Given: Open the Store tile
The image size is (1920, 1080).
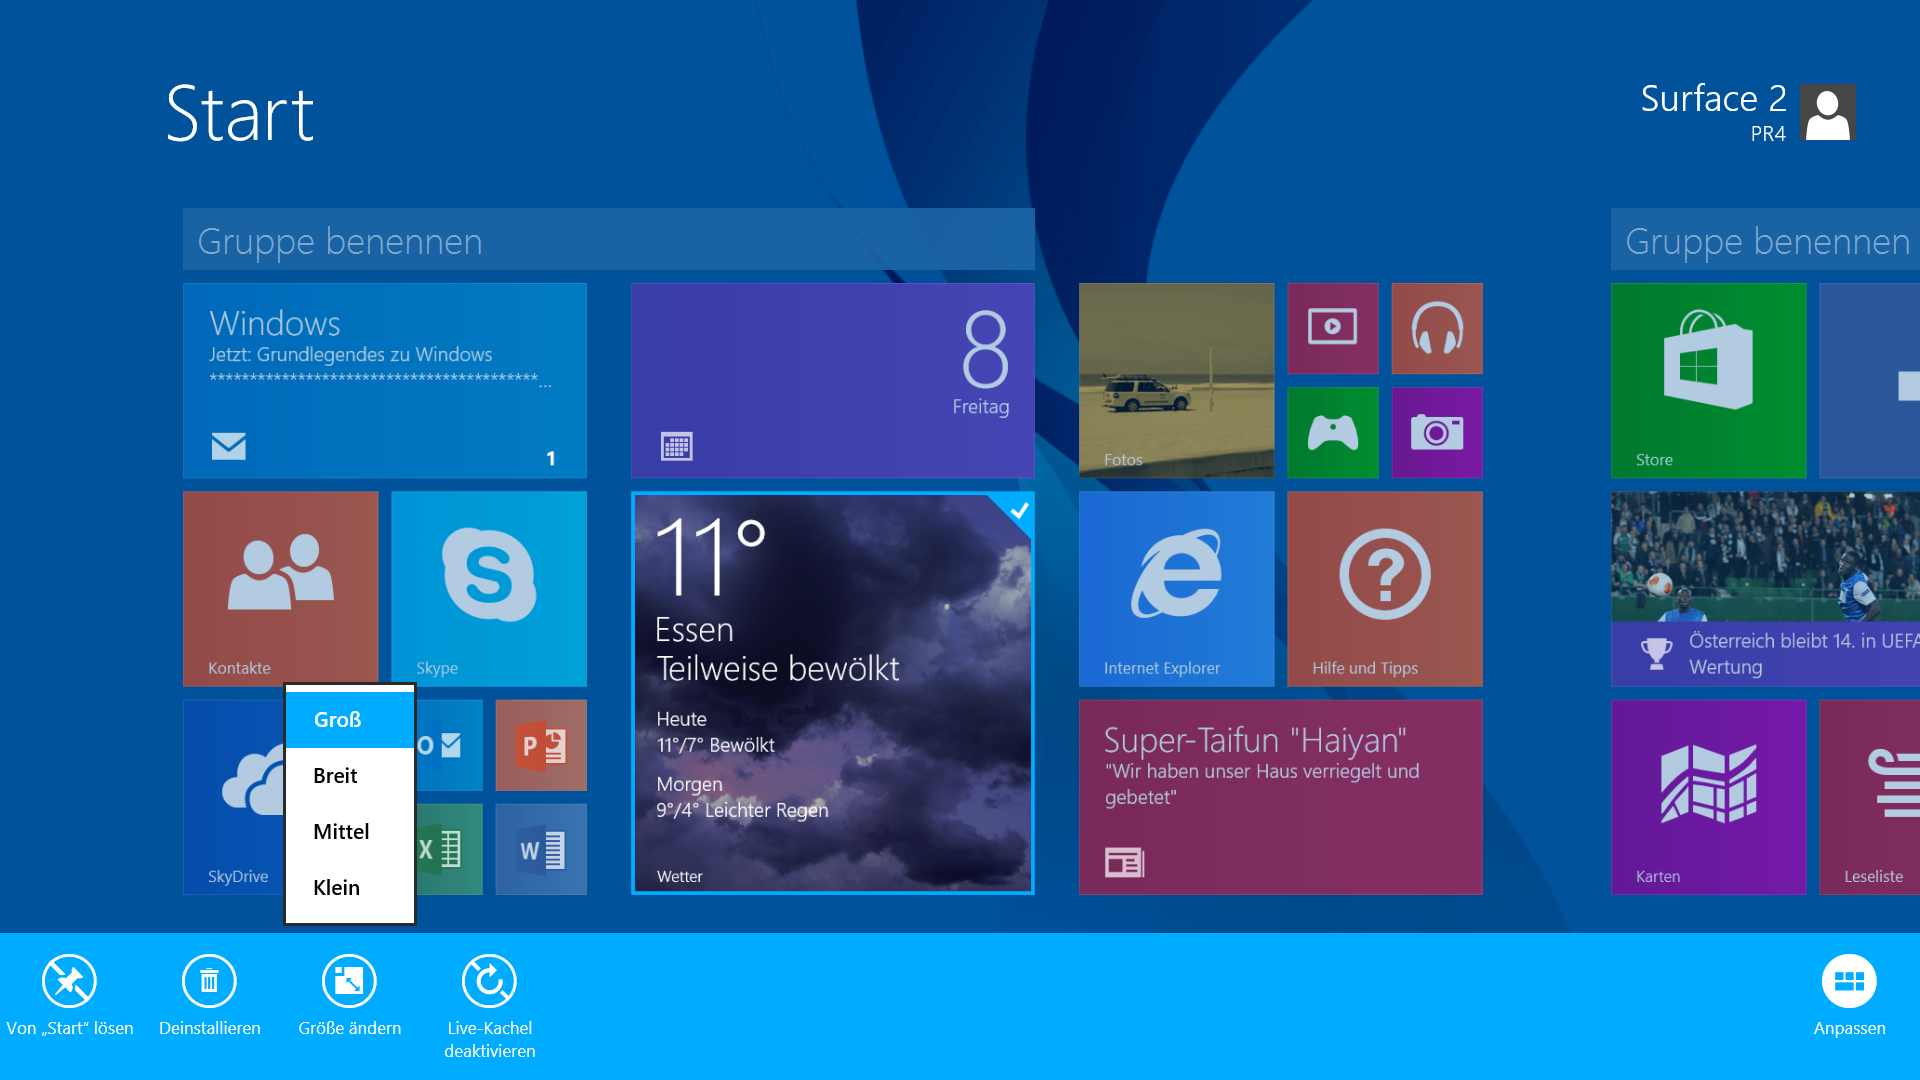Looking at the screenshot, I should pyautogui.click(x=1708, y=380).
